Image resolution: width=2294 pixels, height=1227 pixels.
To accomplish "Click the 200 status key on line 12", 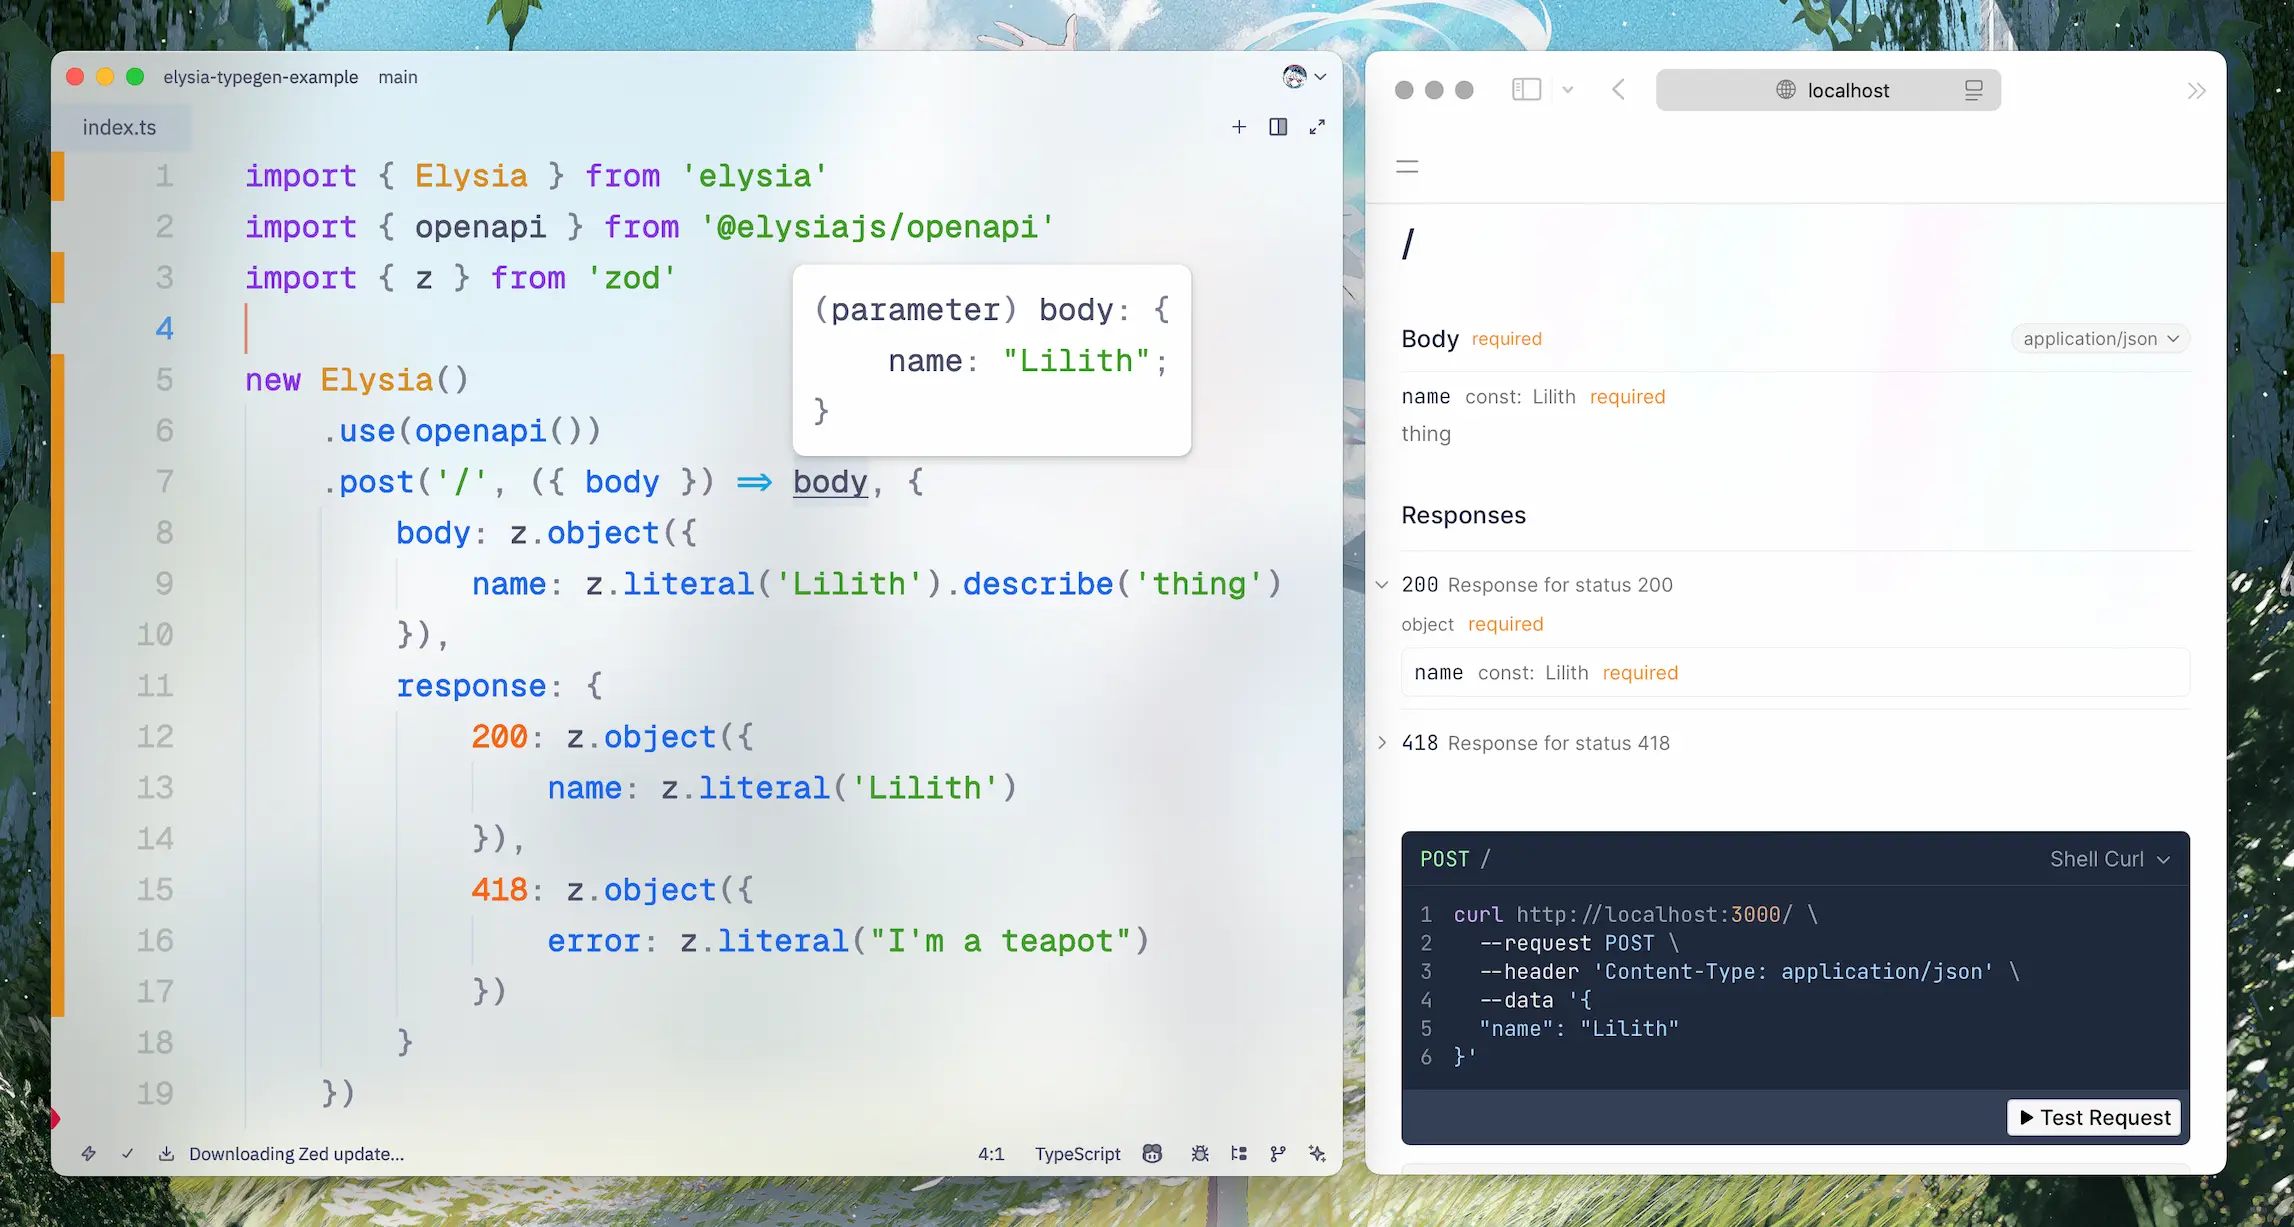I will coord(499,737).
